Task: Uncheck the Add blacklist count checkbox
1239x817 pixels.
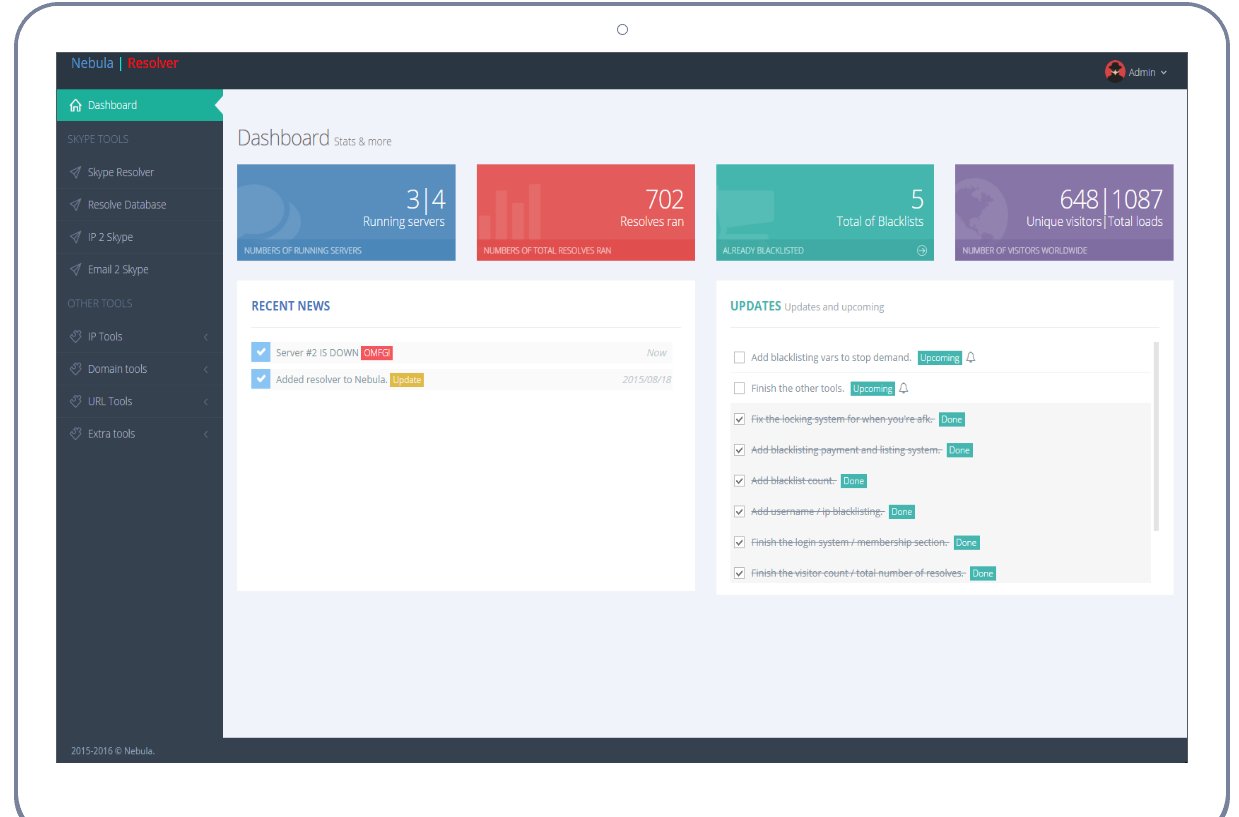Action: 739,481
